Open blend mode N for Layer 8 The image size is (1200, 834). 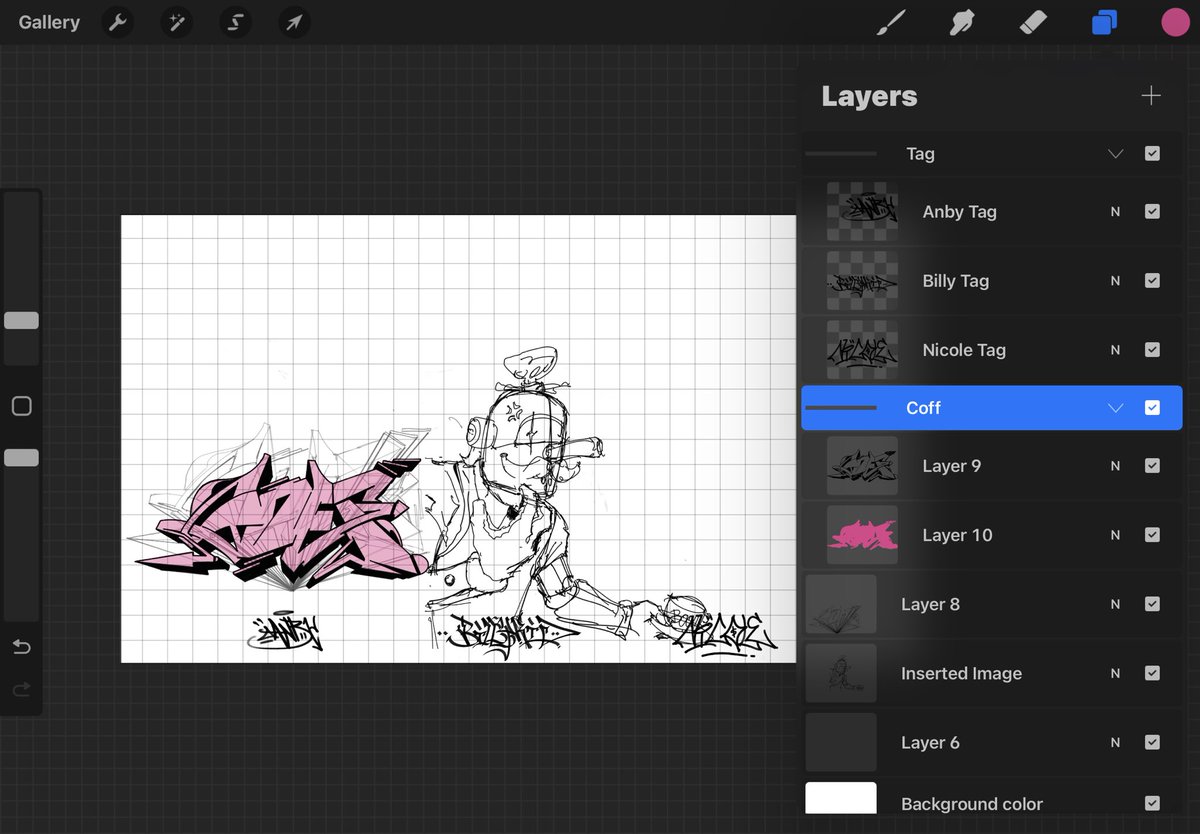[x=1115, y=604]
